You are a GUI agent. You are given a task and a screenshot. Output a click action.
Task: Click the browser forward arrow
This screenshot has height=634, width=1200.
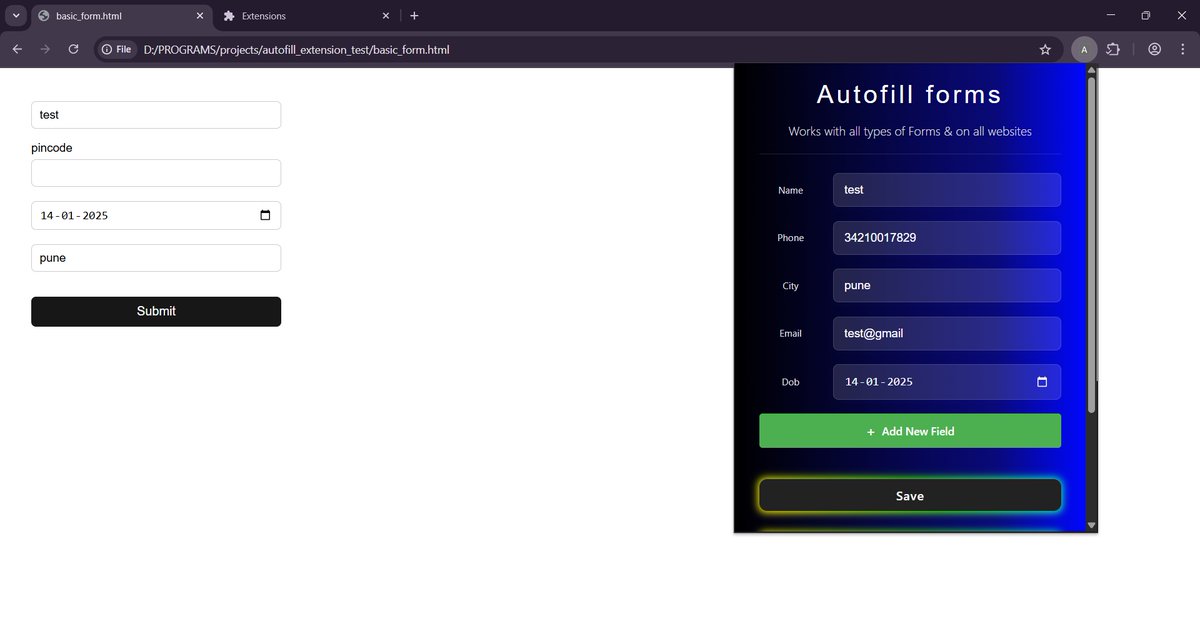point(45,49)
